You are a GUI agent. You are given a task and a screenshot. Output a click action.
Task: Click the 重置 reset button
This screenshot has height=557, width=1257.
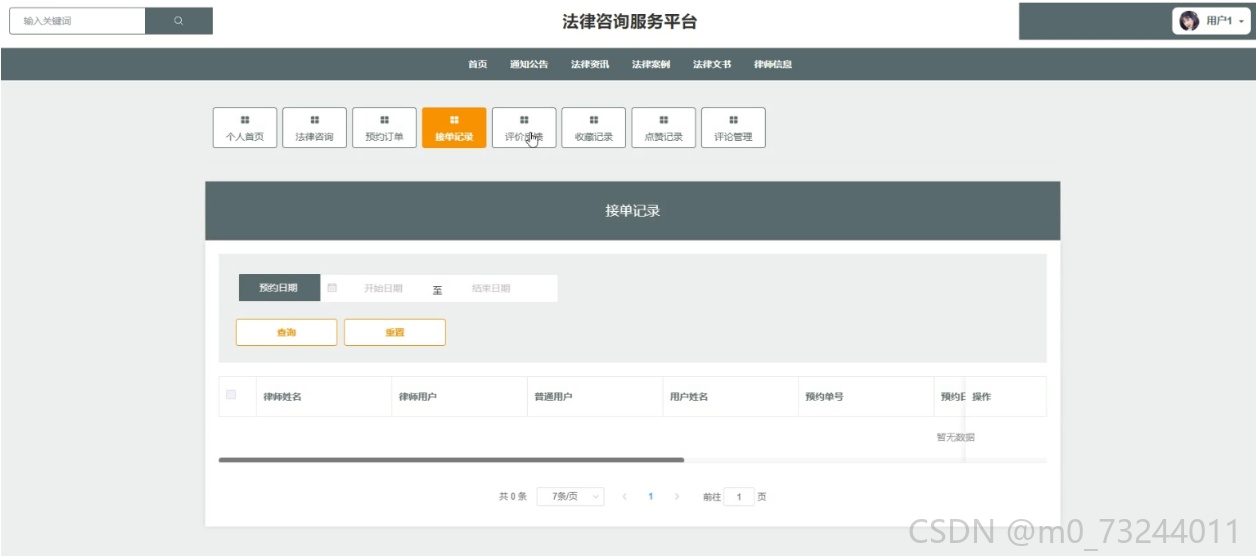pos(395,333)
